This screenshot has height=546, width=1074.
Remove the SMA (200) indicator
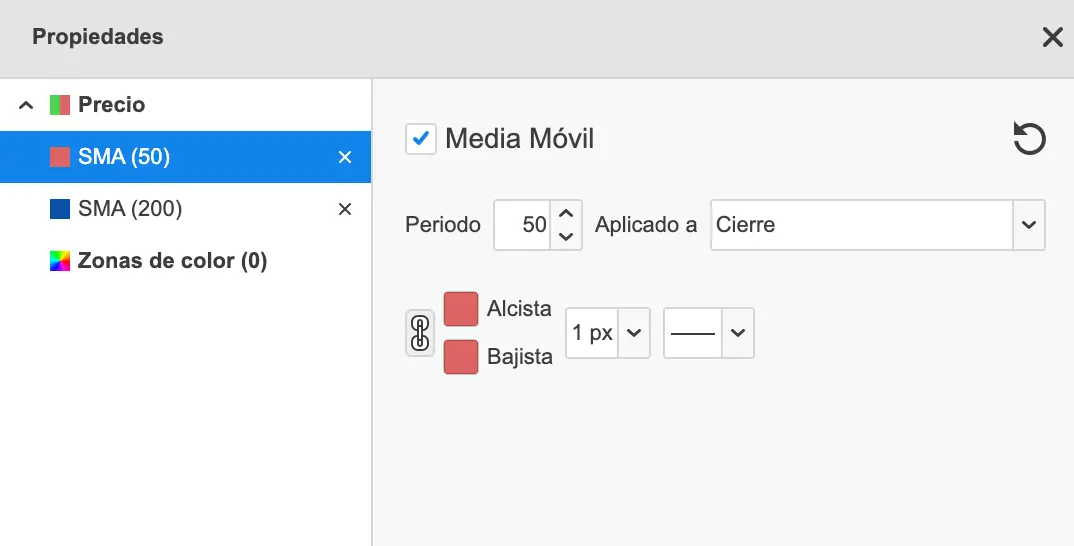(x=345, y=209)
